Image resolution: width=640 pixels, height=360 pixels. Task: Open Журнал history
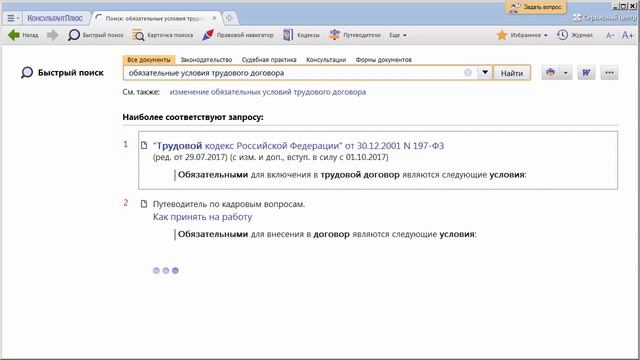click(575, 35)
